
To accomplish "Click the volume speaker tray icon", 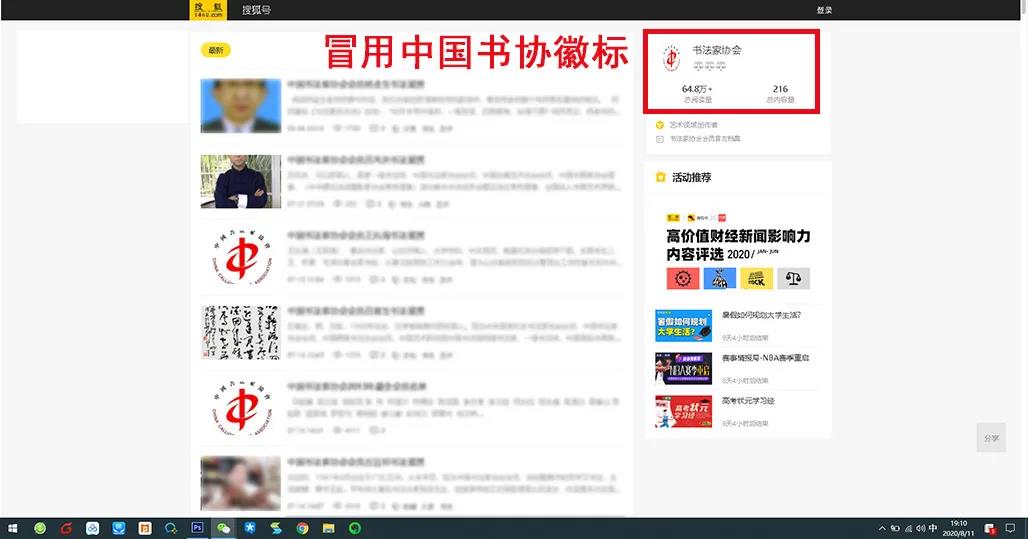I will click(x=920, y=529).
